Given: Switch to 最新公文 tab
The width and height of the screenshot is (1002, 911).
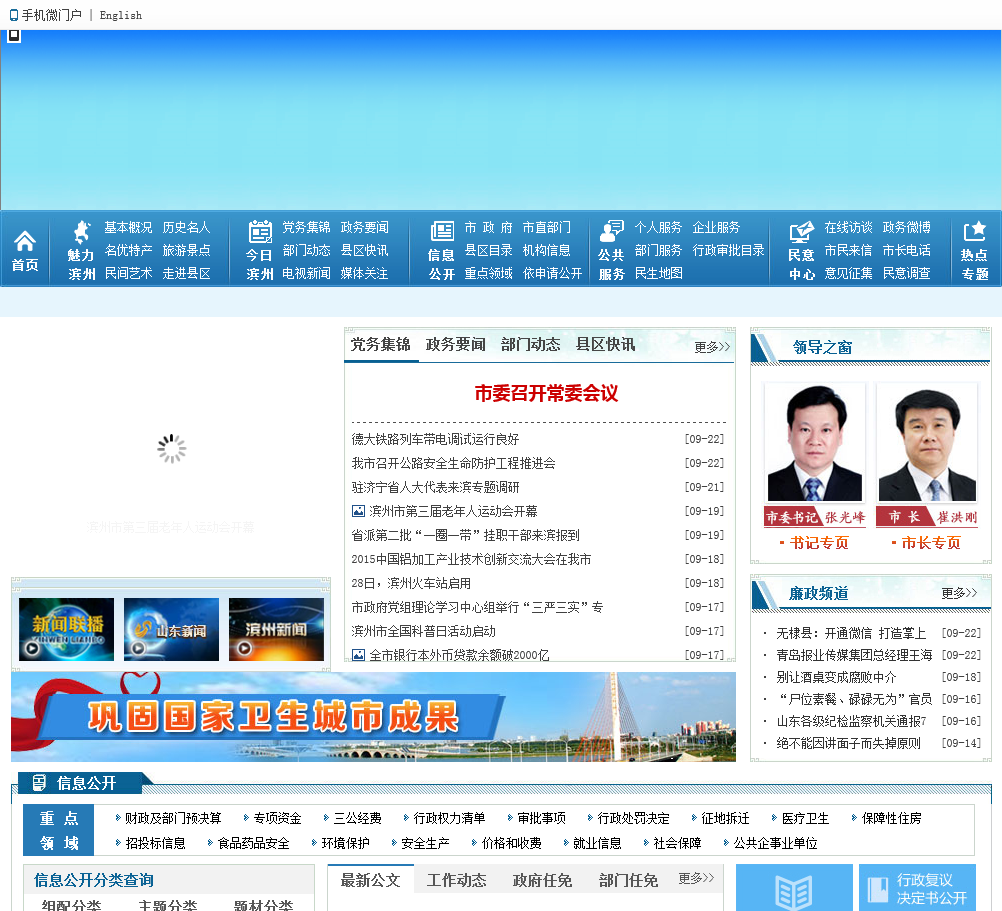Looking at the screenshot, I should coord(370,881).
